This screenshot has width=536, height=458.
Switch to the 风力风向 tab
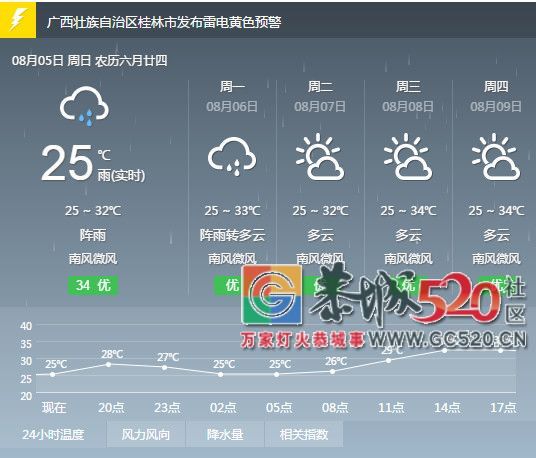[146, 434]
